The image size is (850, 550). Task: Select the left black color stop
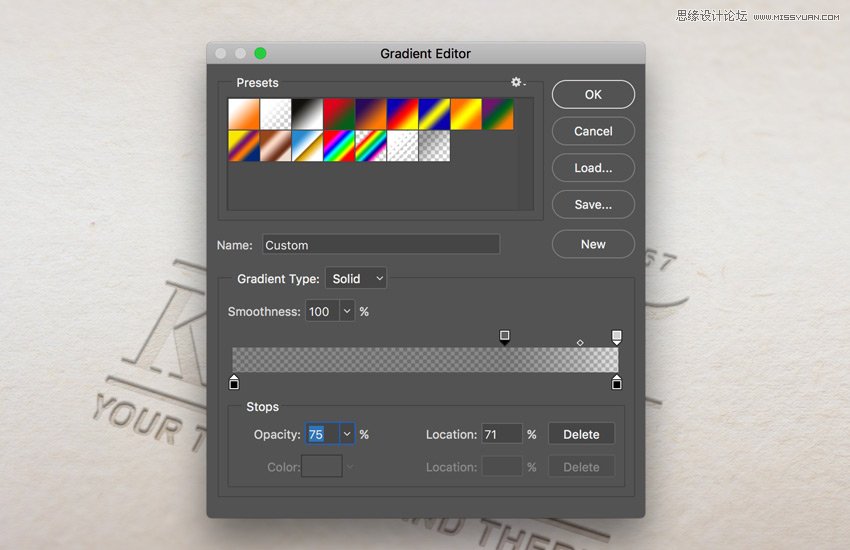(234, 382)
